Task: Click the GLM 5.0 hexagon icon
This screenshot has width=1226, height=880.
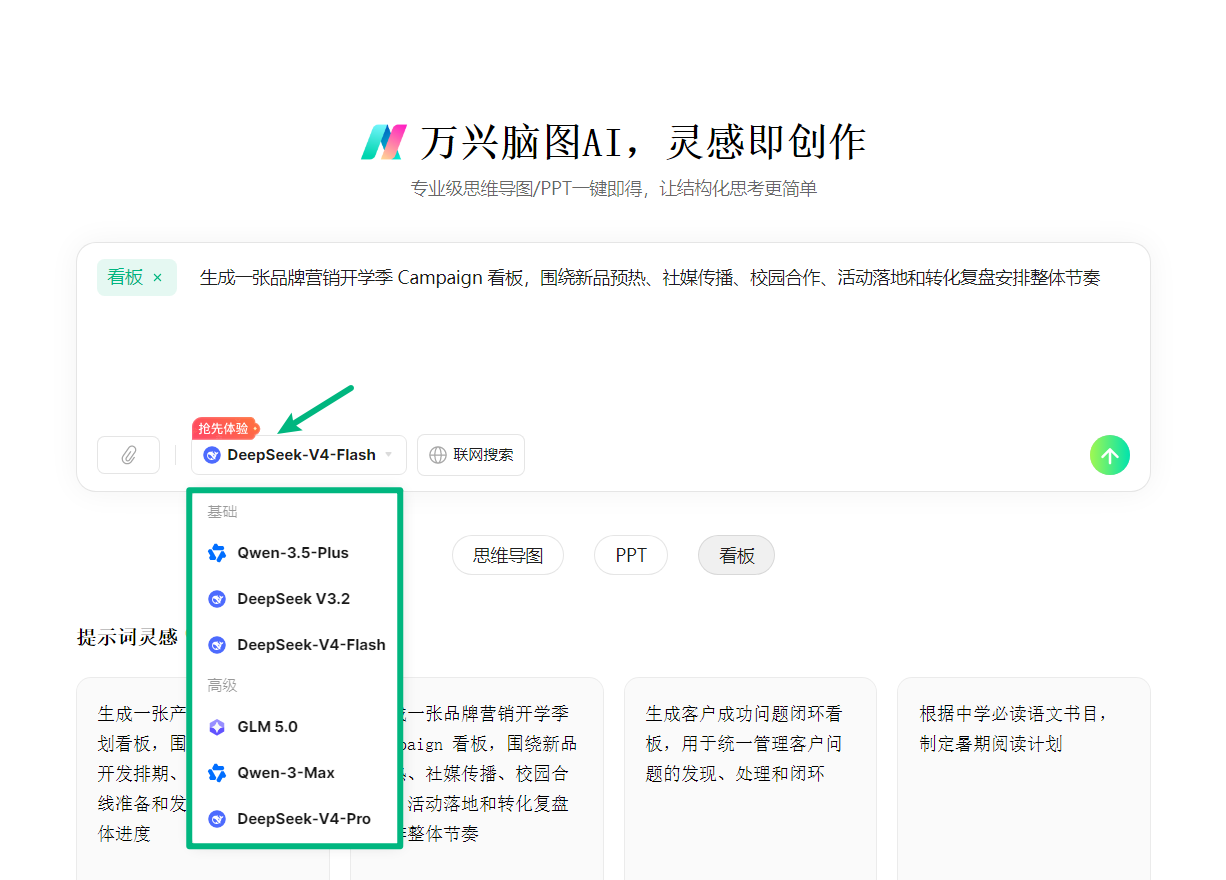Action: click(x=217, y=727)
